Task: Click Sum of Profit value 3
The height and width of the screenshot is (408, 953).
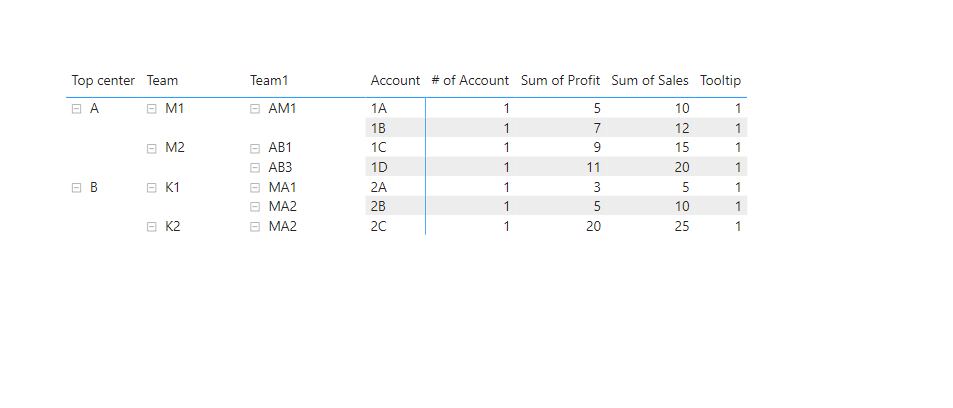Action: 597,187
